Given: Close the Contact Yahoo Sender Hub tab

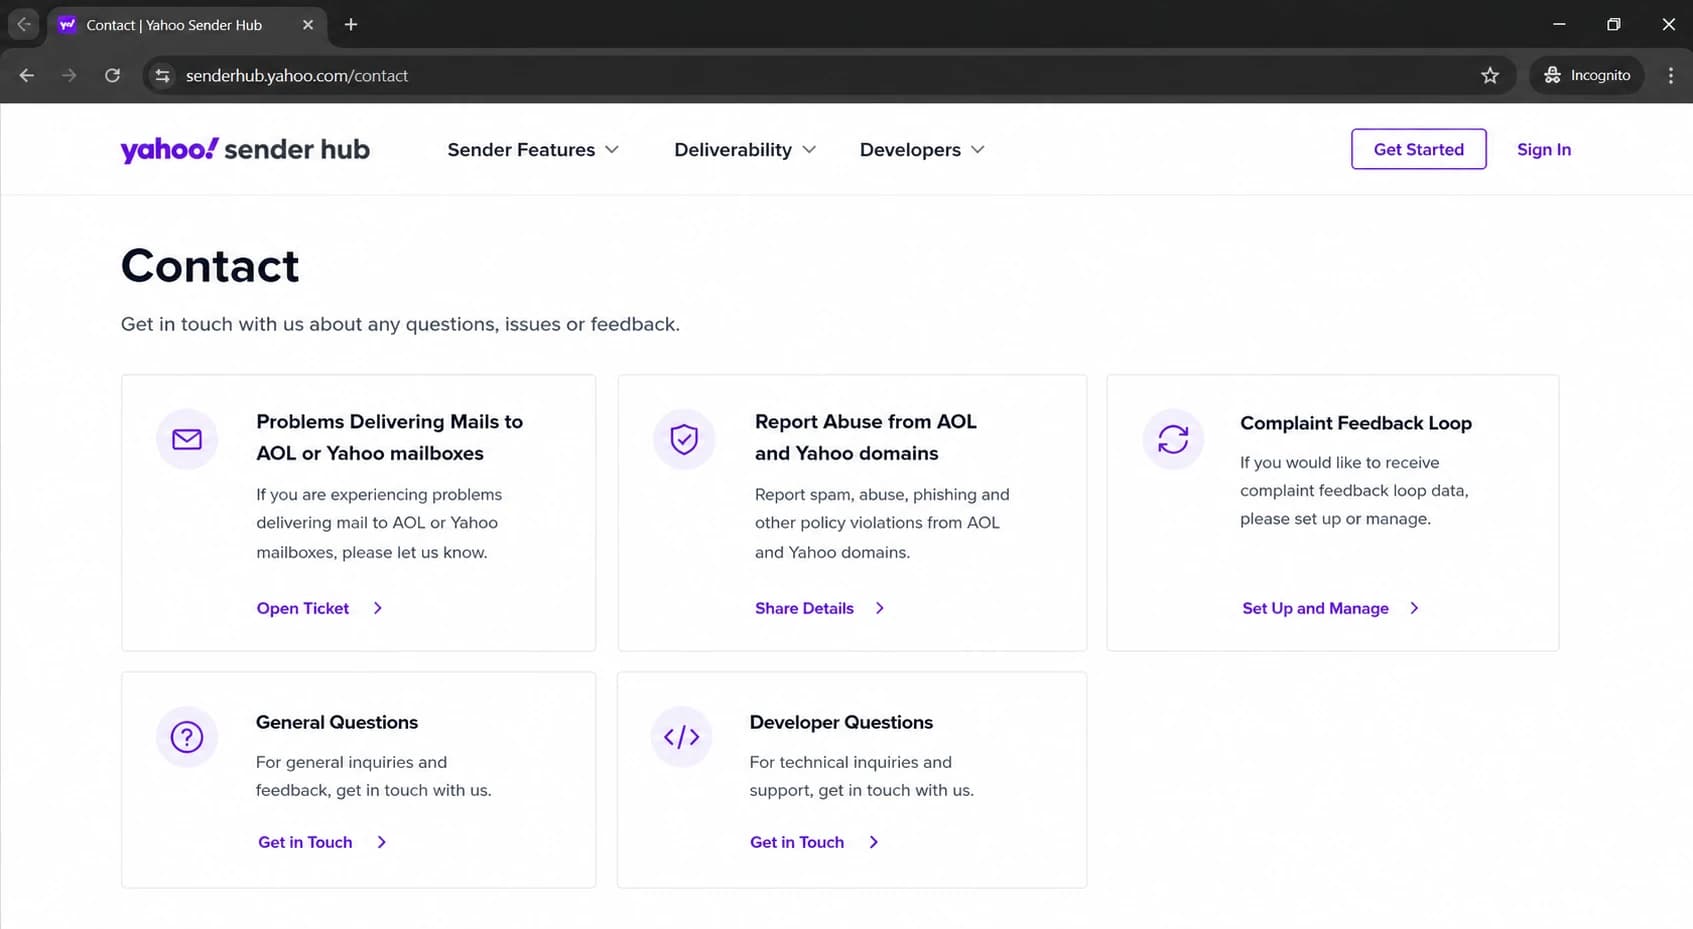Looking at the screenshot, I should click(308, 25).
